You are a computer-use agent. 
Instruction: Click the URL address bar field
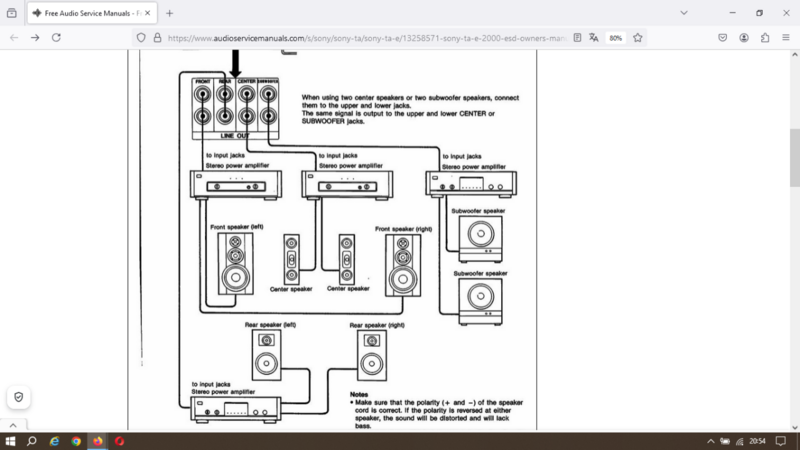point(360,37)
